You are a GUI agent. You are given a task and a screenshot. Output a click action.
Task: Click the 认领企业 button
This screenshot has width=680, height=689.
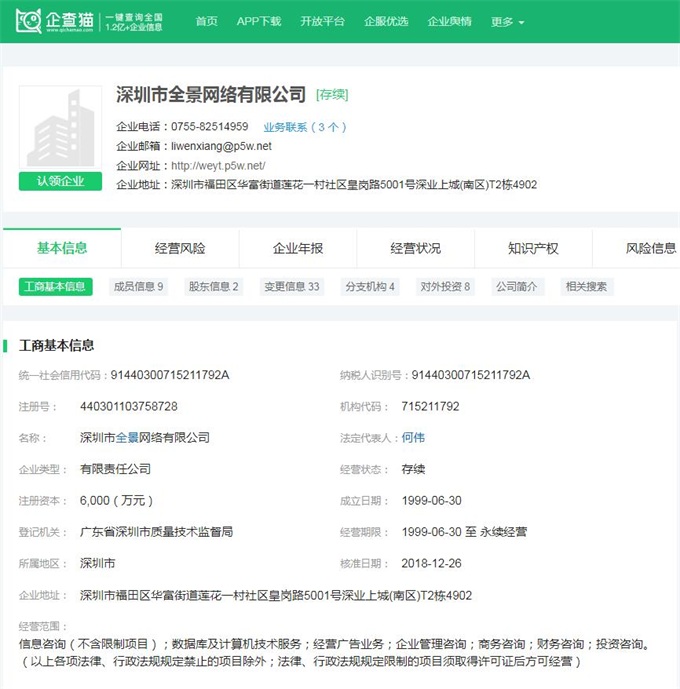[60, 181]
